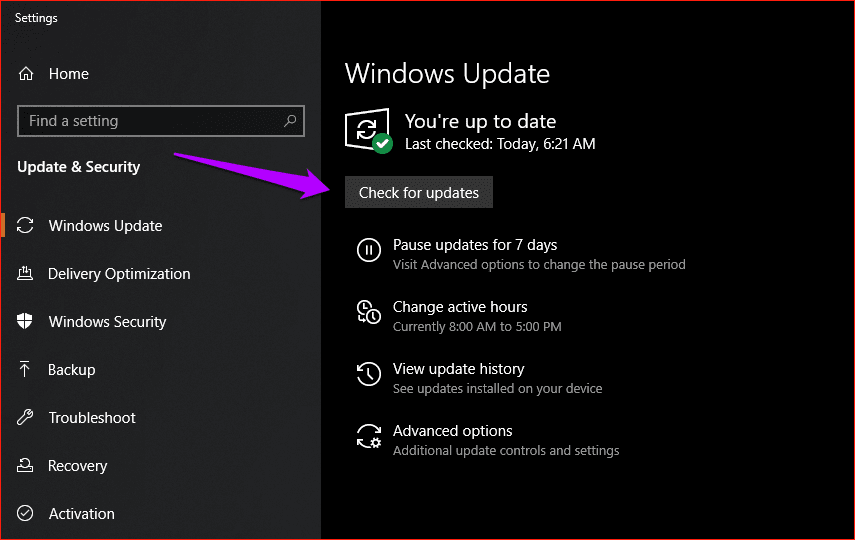Open the Backup section
This screenshot has height=540, width=855.
[x=71, y=370]
